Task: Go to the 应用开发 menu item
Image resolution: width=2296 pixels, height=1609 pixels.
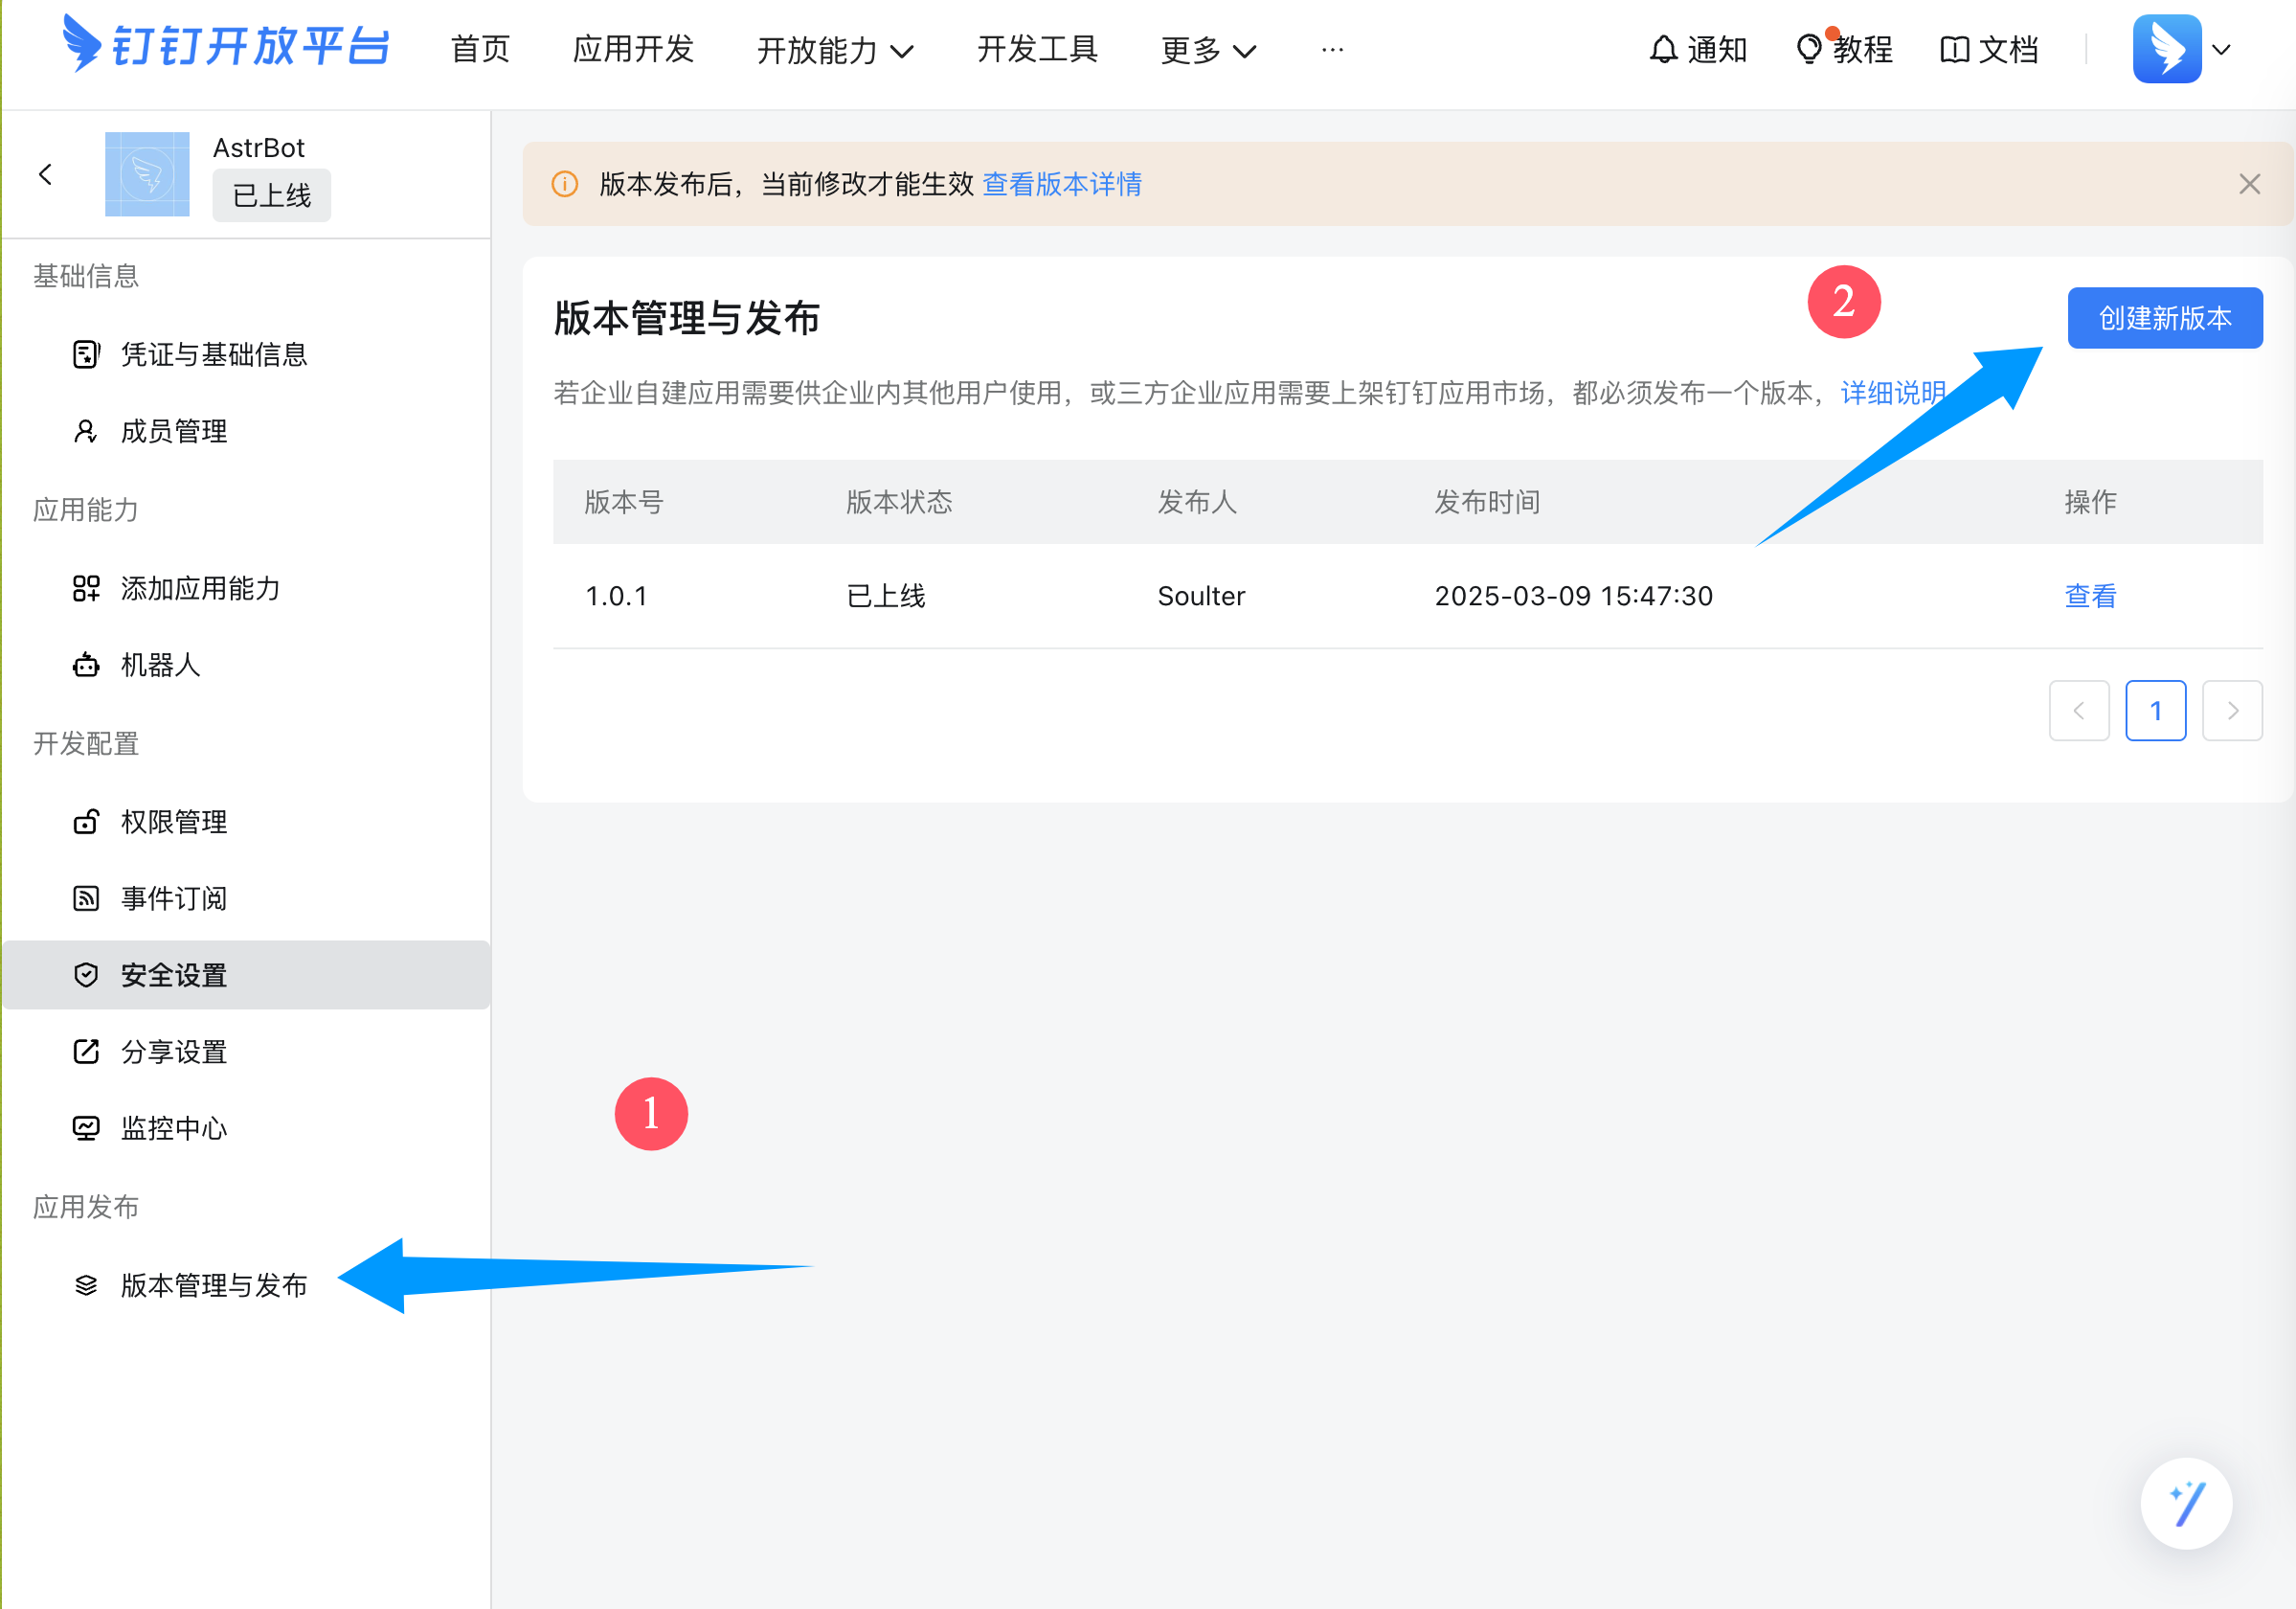Action: click(x=633, y=49)
